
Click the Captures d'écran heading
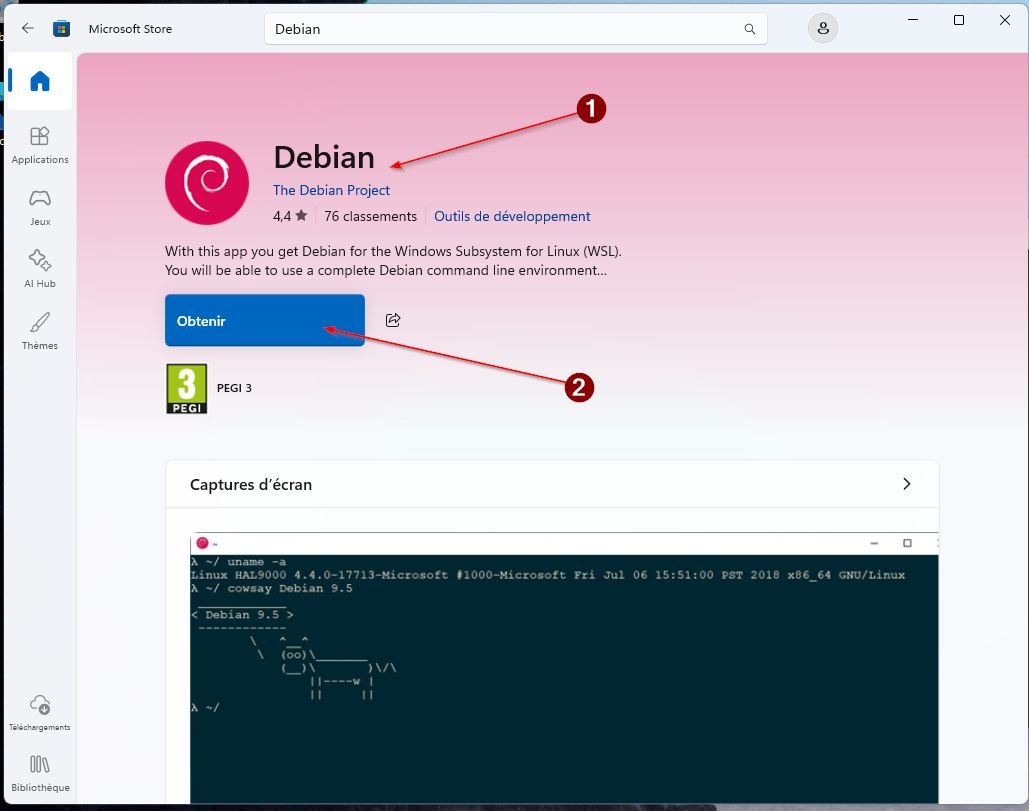[x=251, y=485]
